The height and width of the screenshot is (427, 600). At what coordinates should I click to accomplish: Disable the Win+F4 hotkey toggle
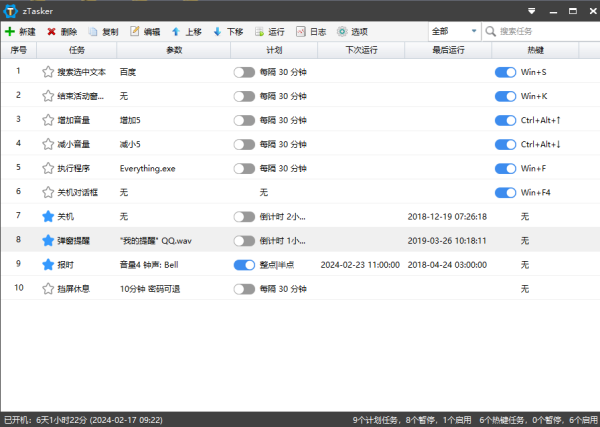click(x=505, y=193)
